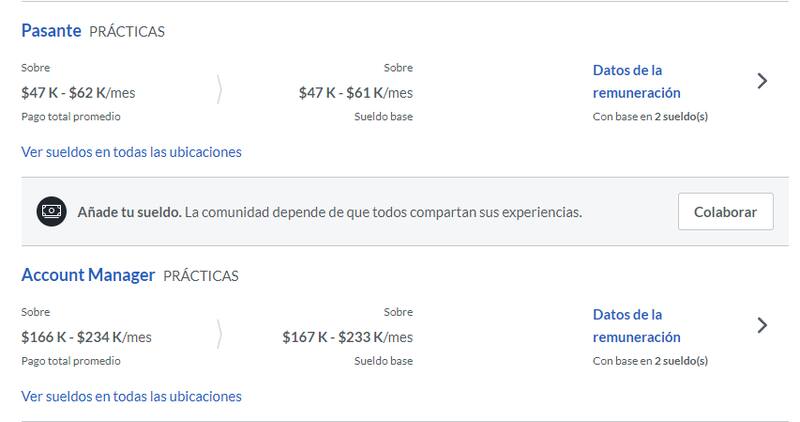
Task: Click the Account Manager base salary $167 K - $233 K
Action: click(x=347, y=337)
